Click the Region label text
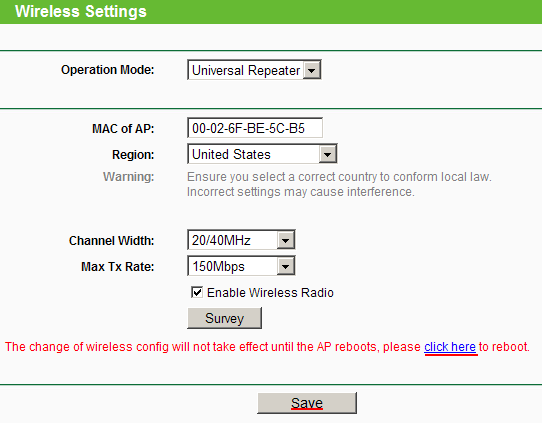The image size is (542, 423). 133,154
